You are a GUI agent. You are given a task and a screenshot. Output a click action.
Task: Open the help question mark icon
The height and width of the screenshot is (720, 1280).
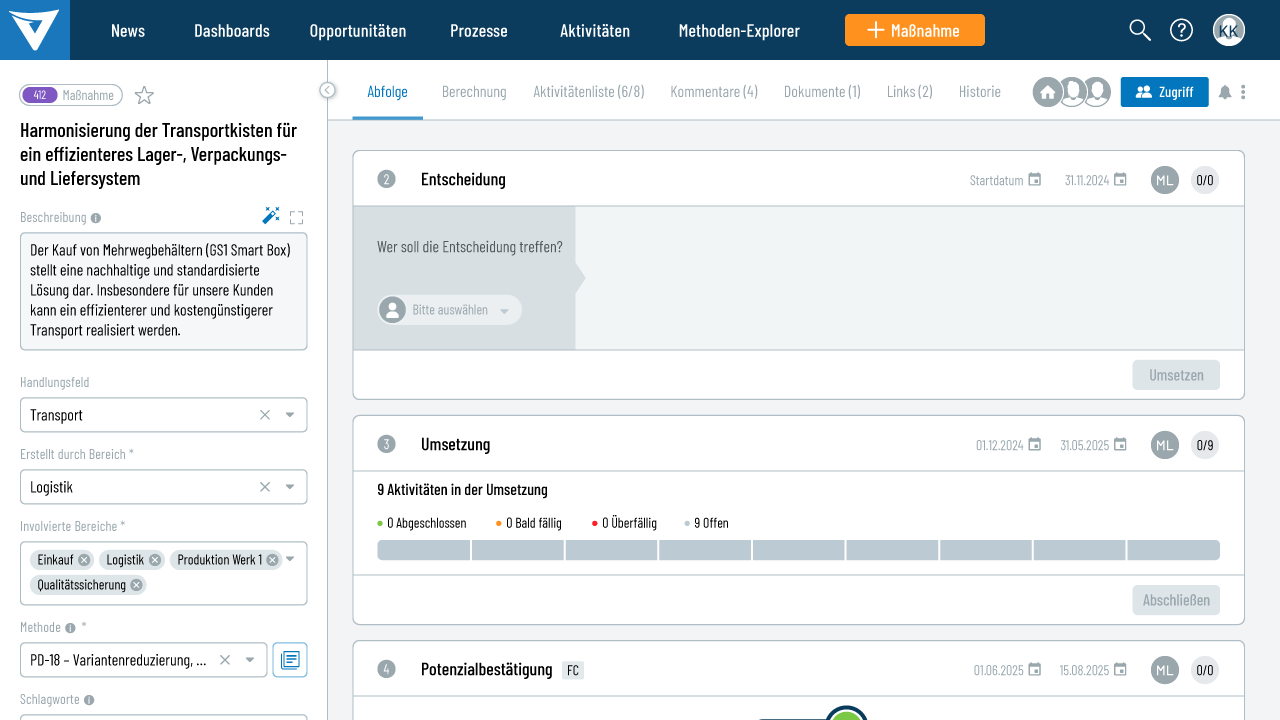coord(1181,30)
